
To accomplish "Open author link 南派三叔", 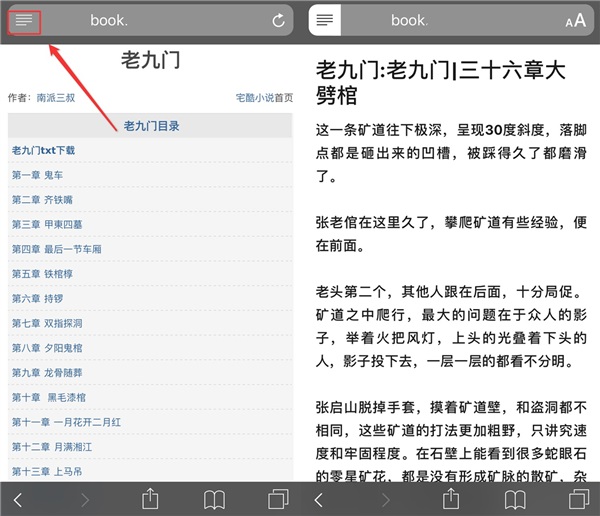I will pos(56,98).
